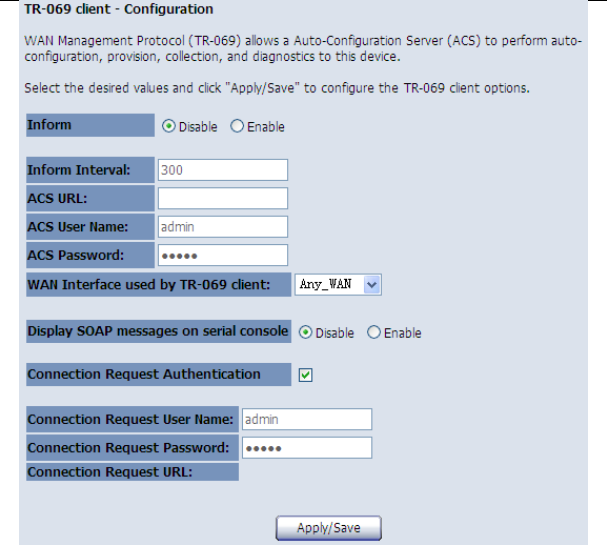This screenshot has width=607, height=545.
Task: Click the Connection Request Authentication label
Action: [x=144, y=374]
